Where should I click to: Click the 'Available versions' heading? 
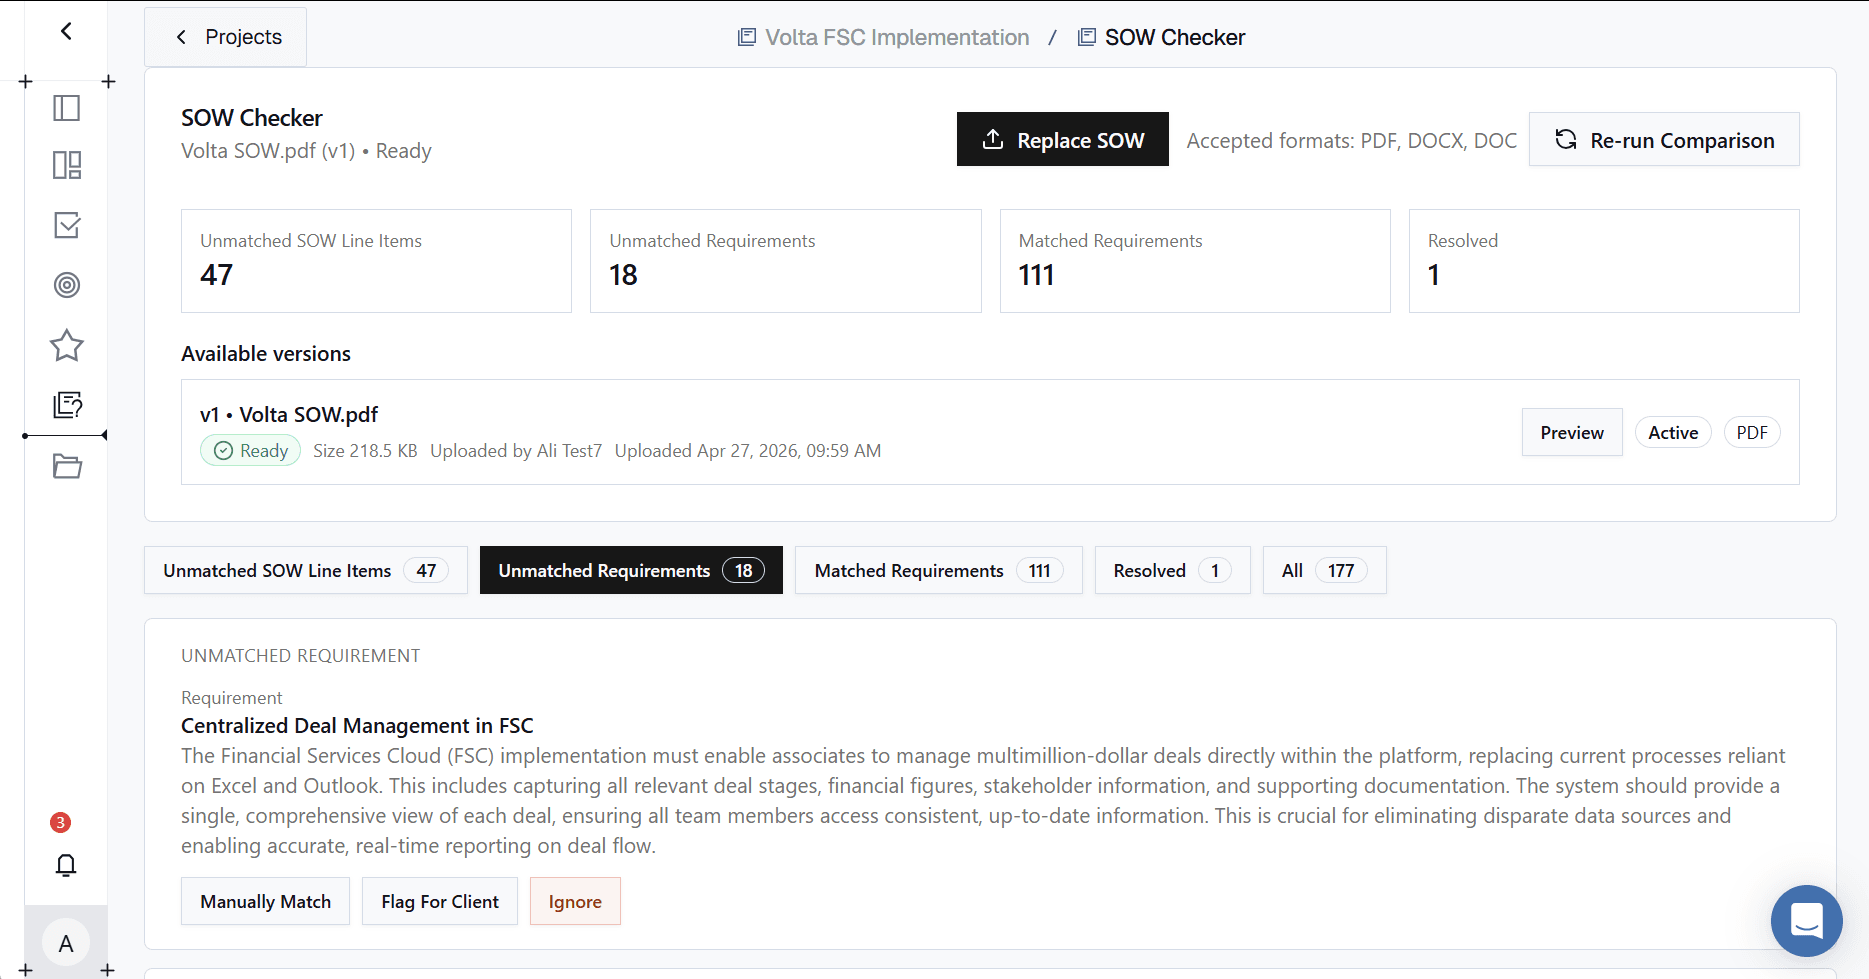(266, 353)
